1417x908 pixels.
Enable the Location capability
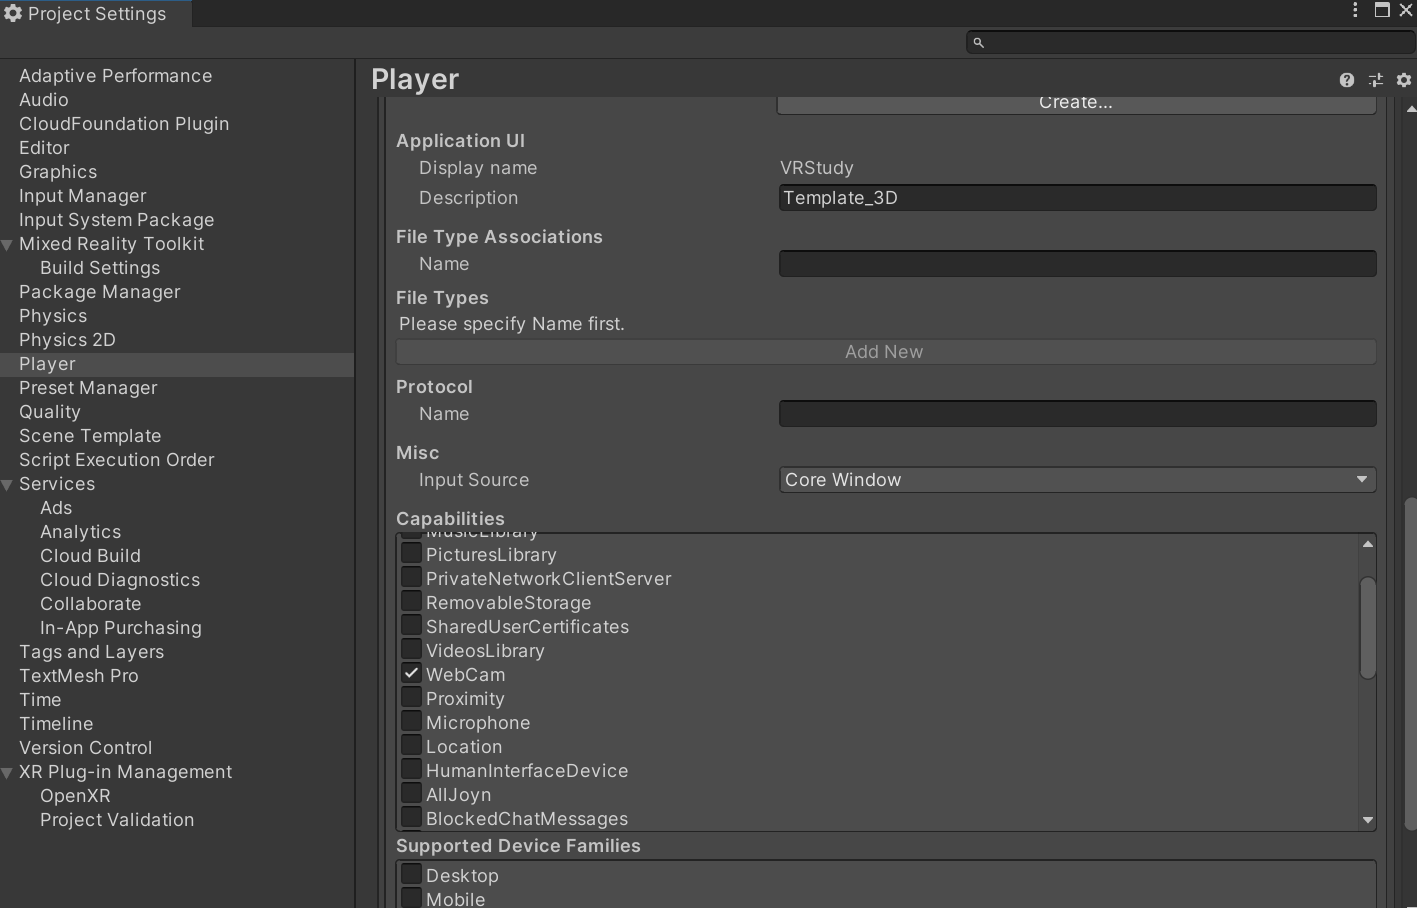(x=411, y=746)
